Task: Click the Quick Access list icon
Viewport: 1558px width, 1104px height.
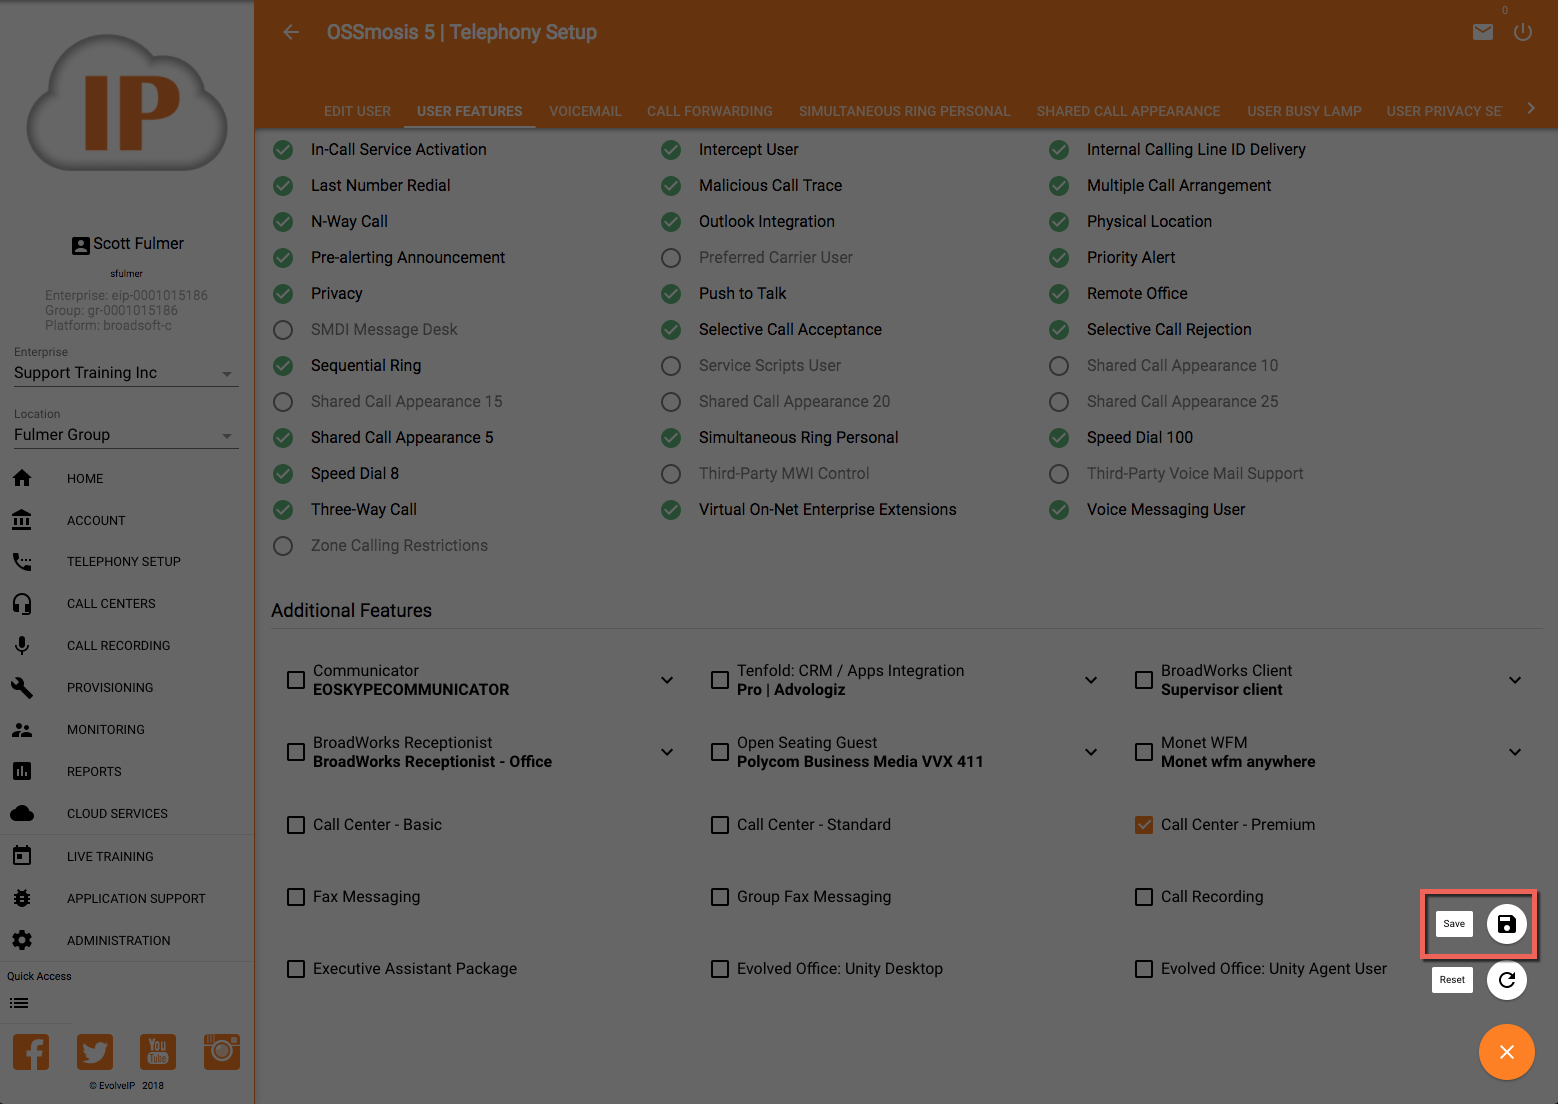Action: (x=19, y=1003)
